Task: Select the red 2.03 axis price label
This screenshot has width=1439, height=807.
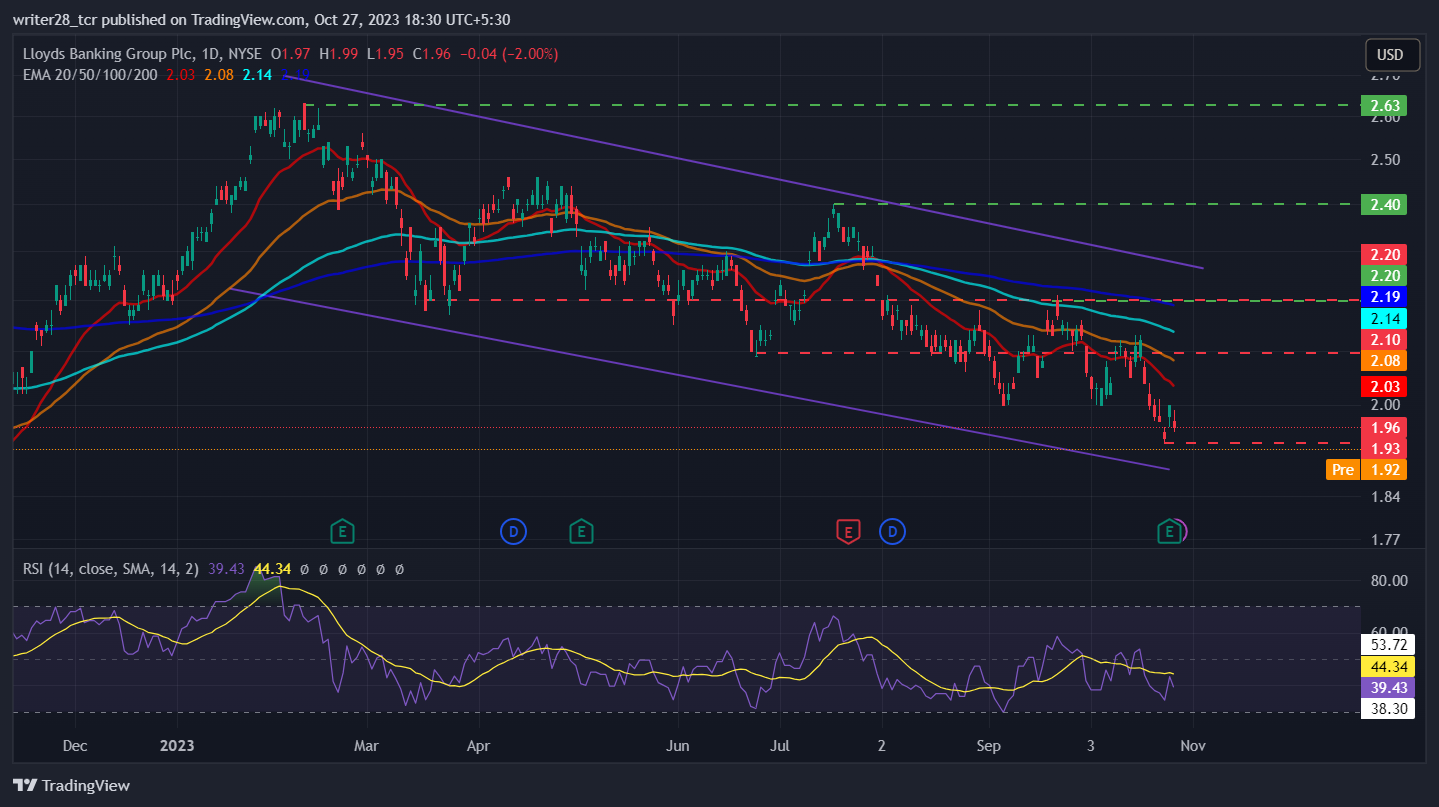Action: click(1384, 386)
